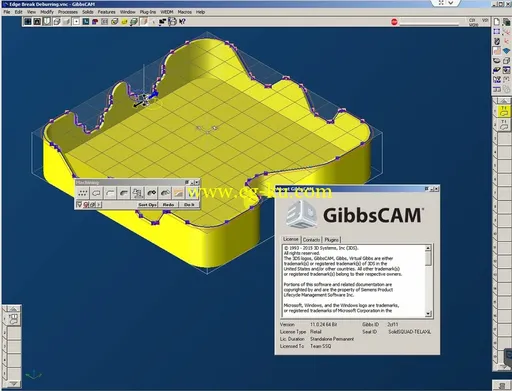Select the Holes process icon with dots
This screenshot has height=391, width=512.
tap(83, 193)
